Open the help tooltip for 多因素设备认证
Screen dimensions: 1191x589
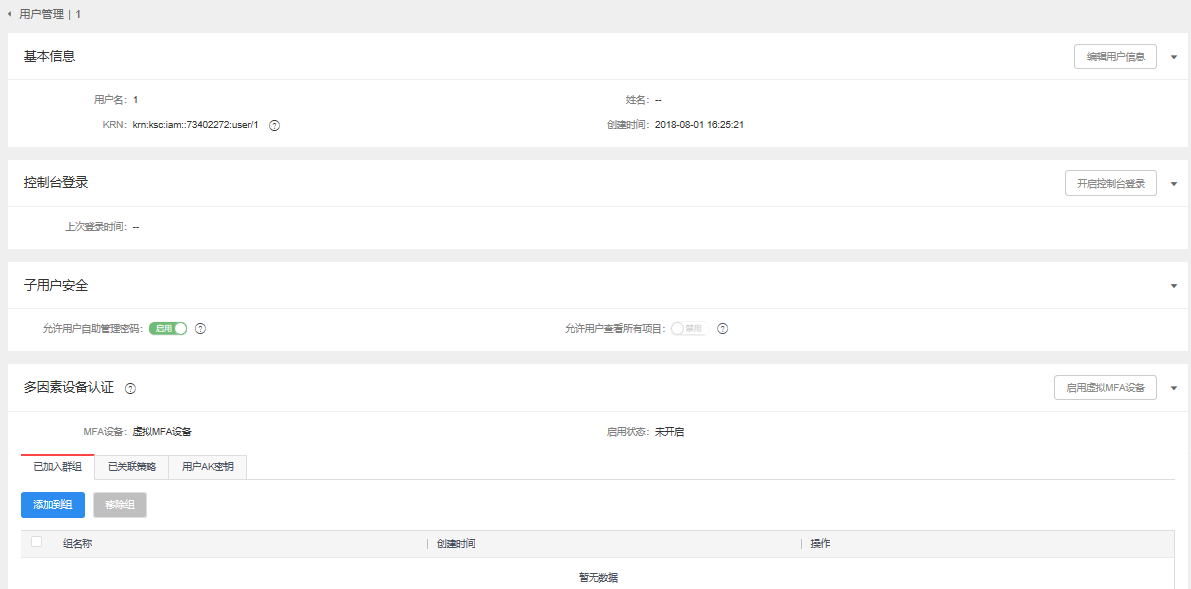pos(130,388)
